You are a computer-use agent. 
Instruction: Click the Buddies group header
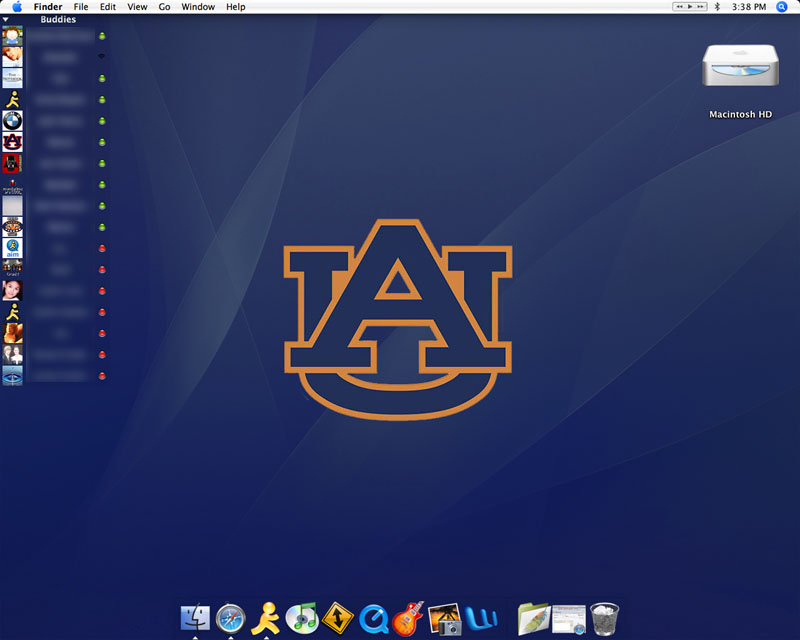click(58, 19)
